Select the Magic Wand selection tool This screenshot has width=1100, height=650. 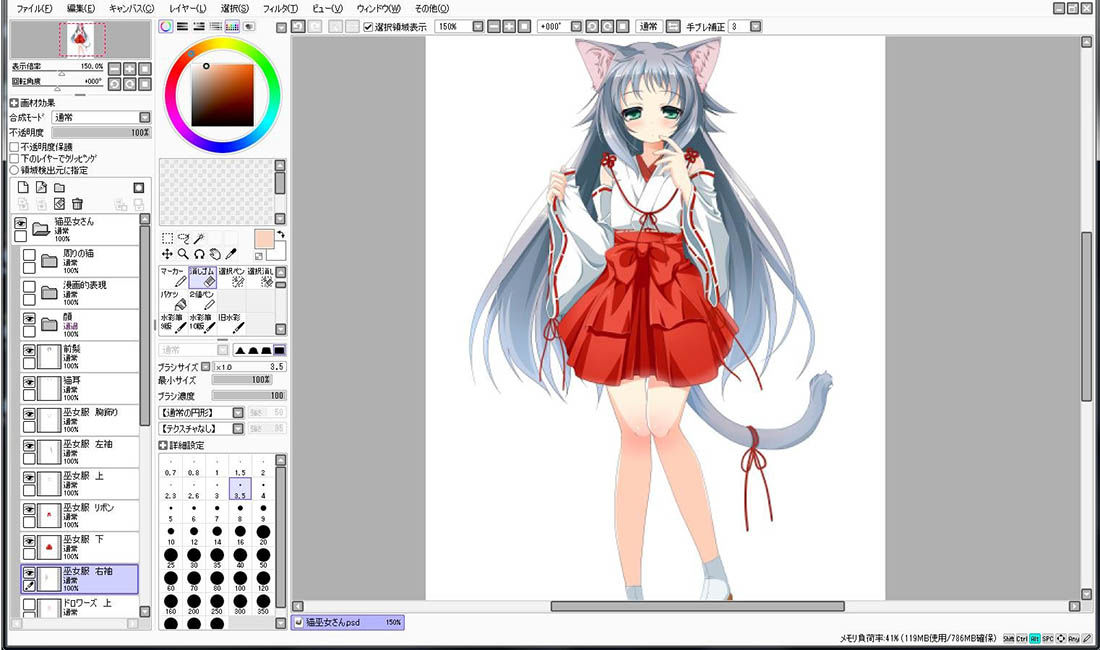pos(199,238)
